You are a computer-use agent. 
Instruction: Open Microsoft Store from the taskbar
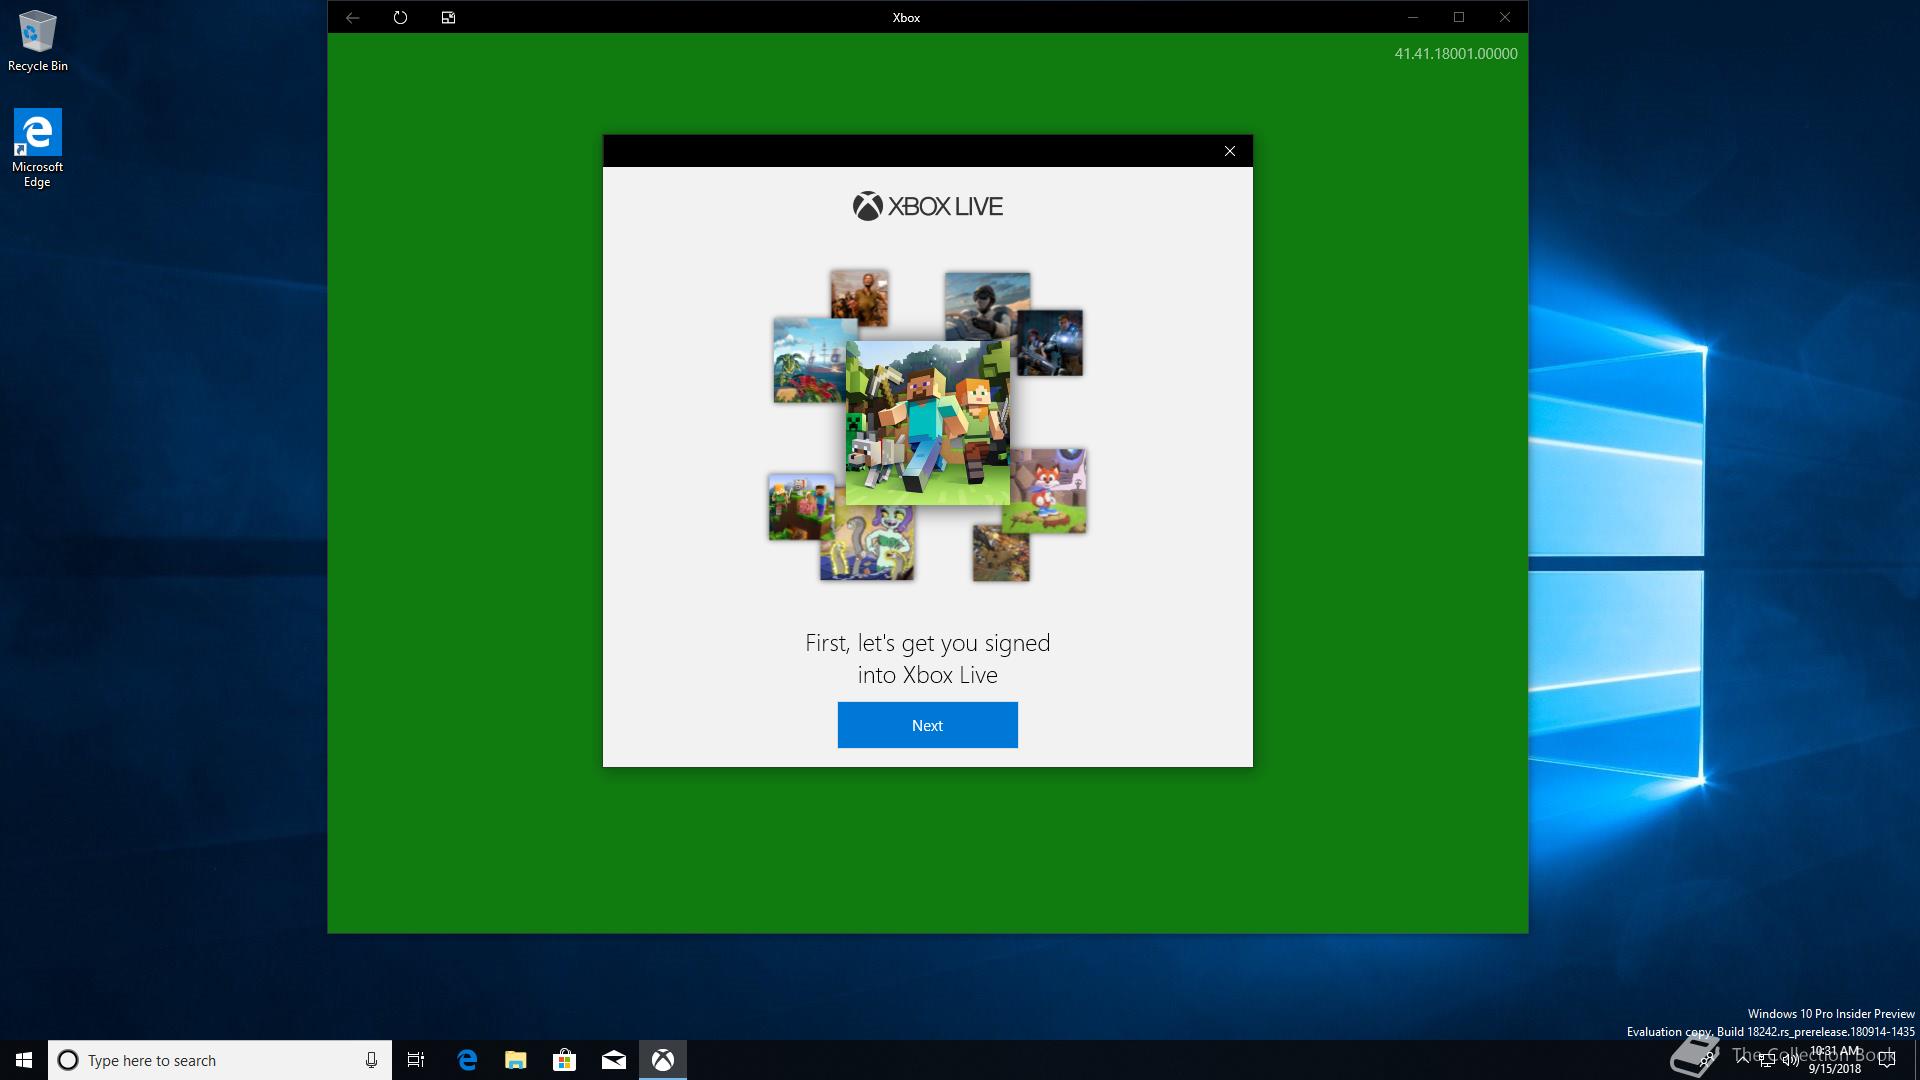[x=565, y=1060]
